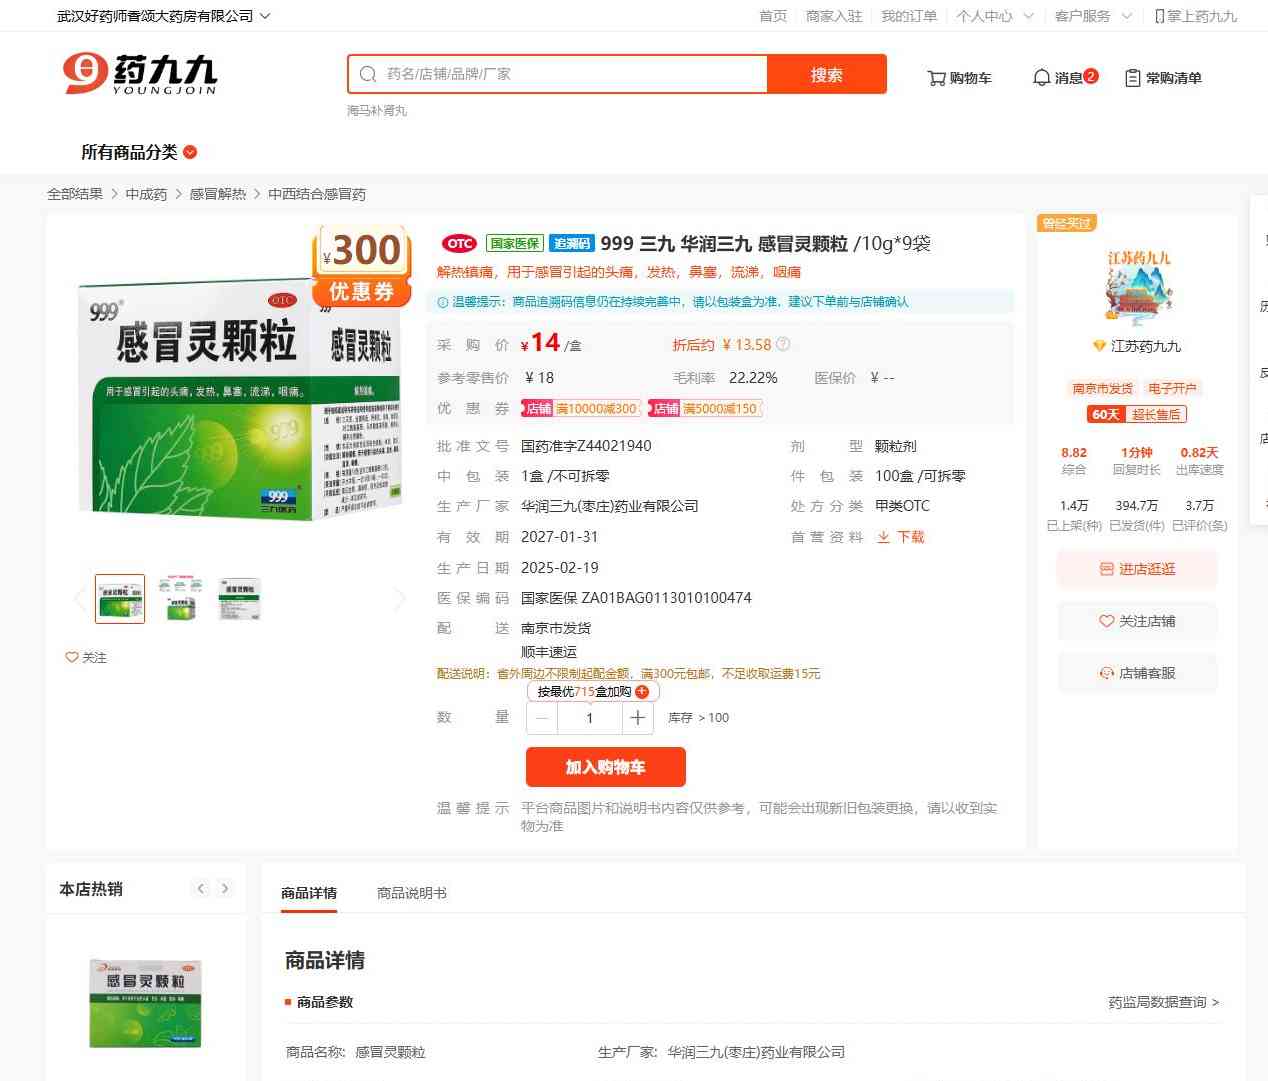Expand the company account dropdown

coord(264,16)
